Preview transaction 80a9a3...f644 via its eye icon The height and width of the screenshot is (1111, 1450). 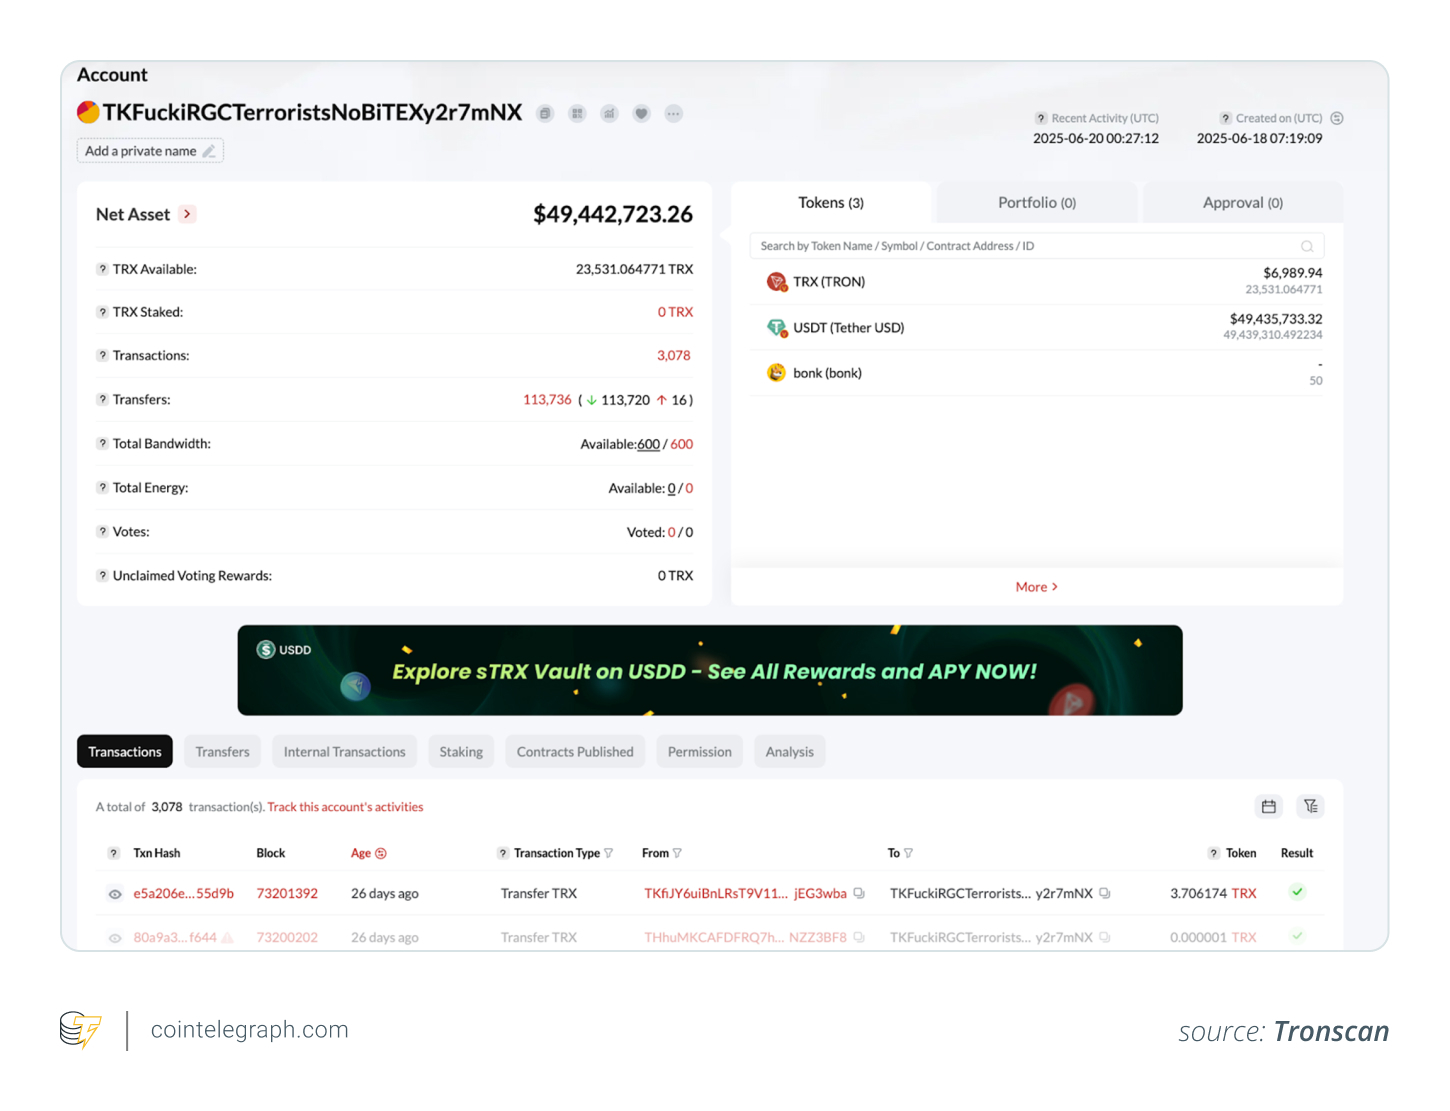click(114, 937)
